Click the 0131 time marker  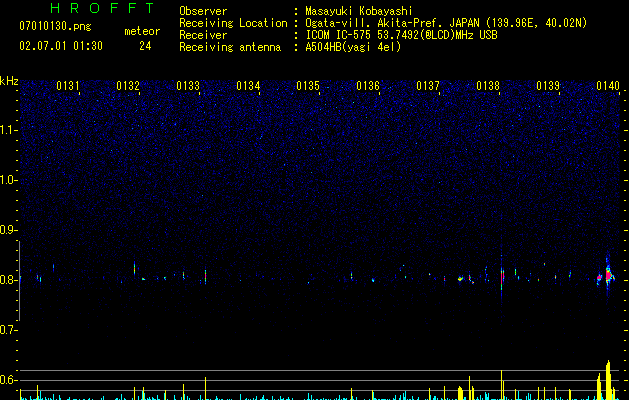tap(68, 85)
